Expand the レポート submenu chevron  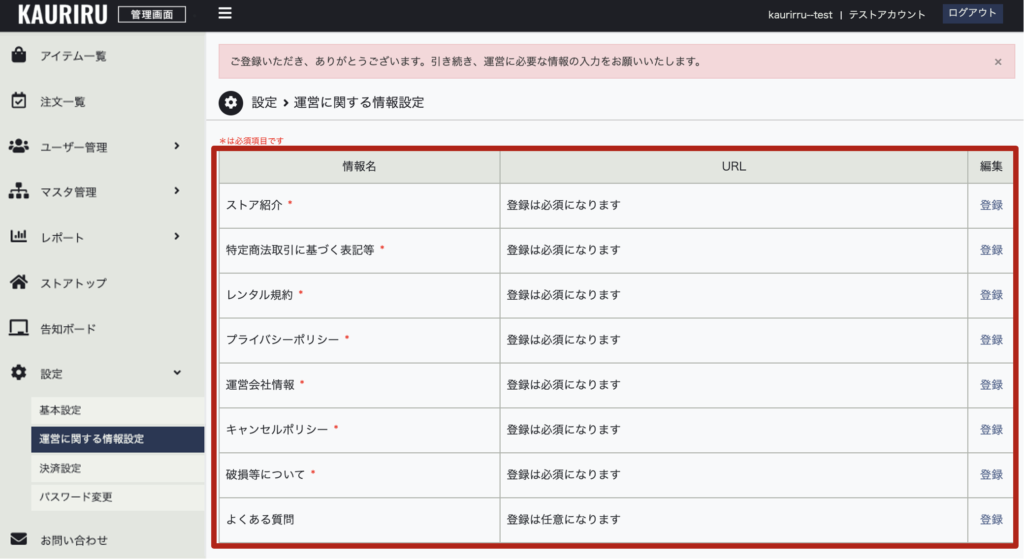(177, 236)
